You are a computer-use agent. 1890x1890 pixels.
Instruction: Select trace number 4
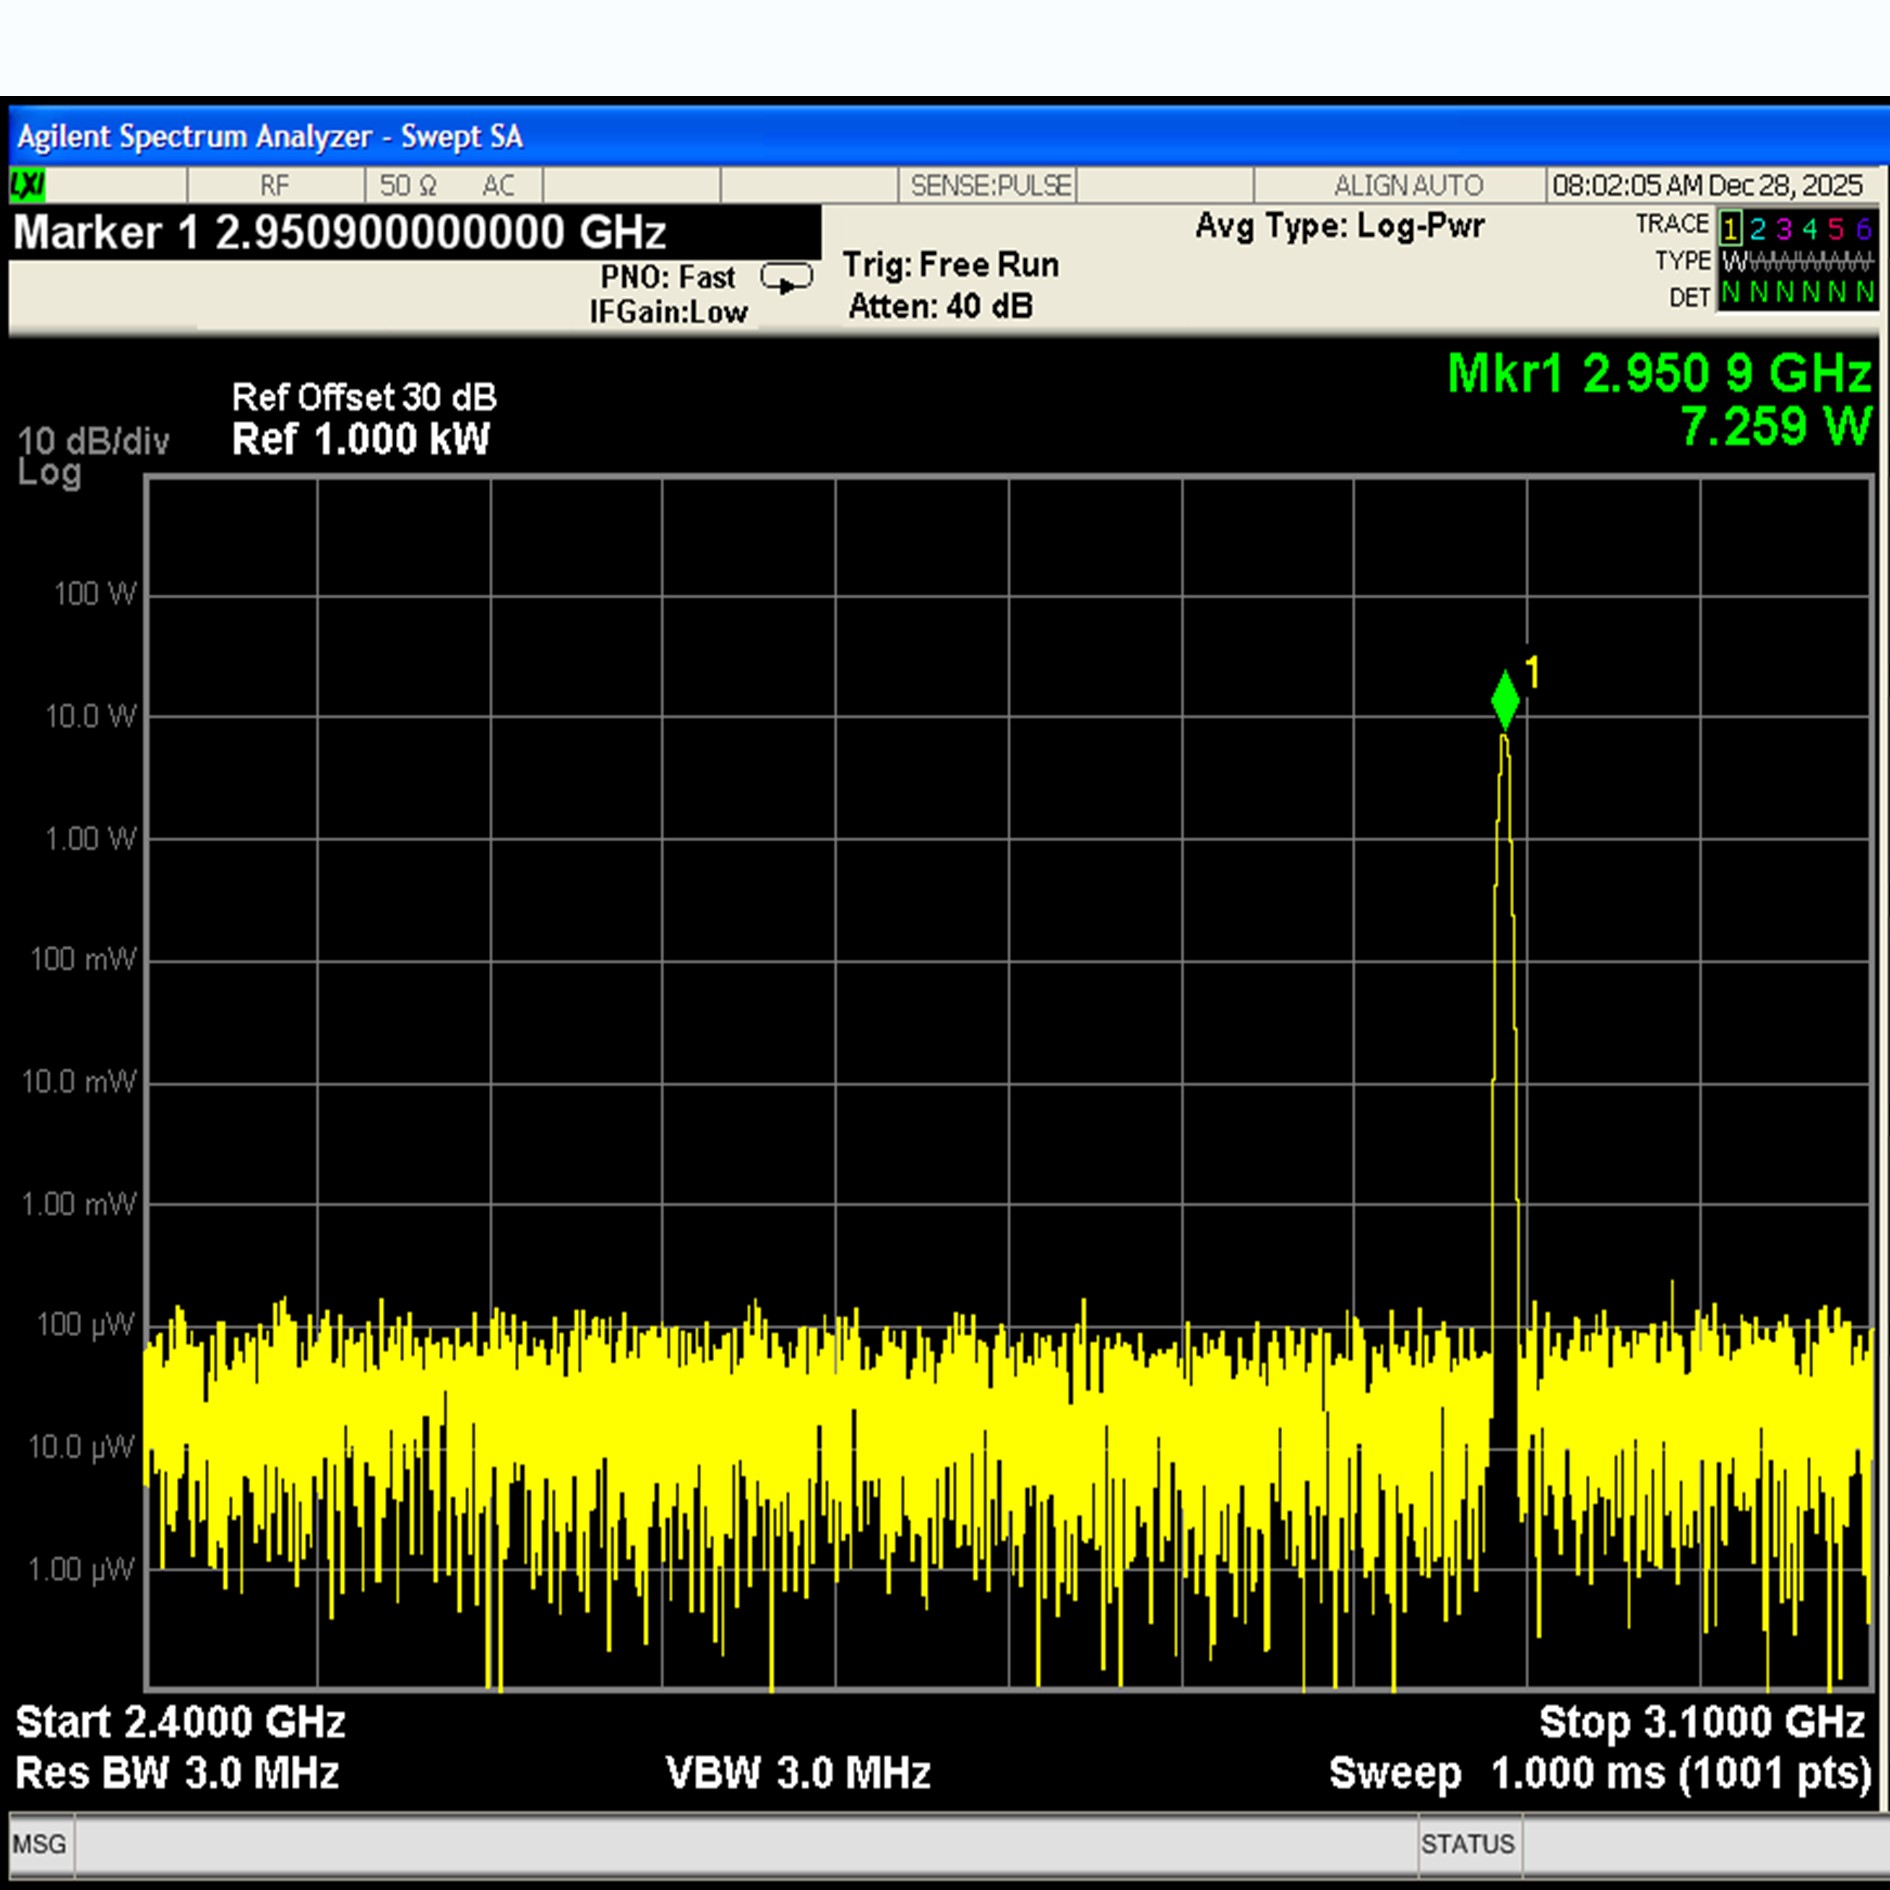[x=1809, y=230]
